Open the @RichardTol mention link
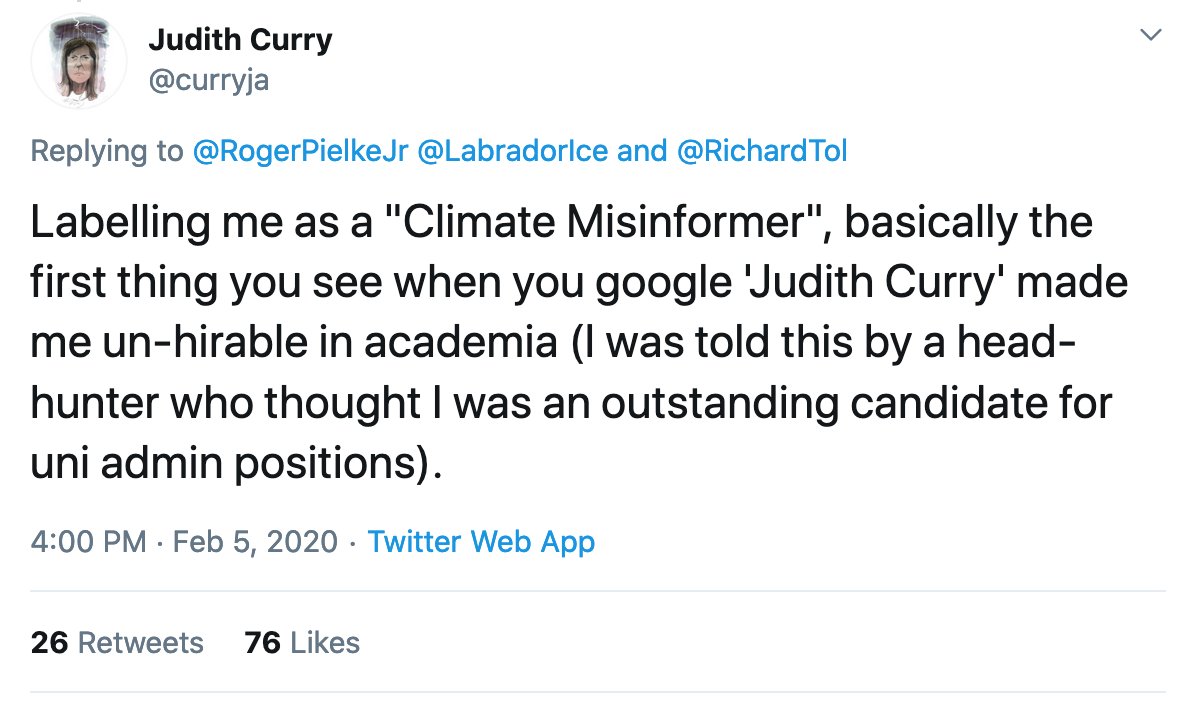1178x704 pixels. 761,151
